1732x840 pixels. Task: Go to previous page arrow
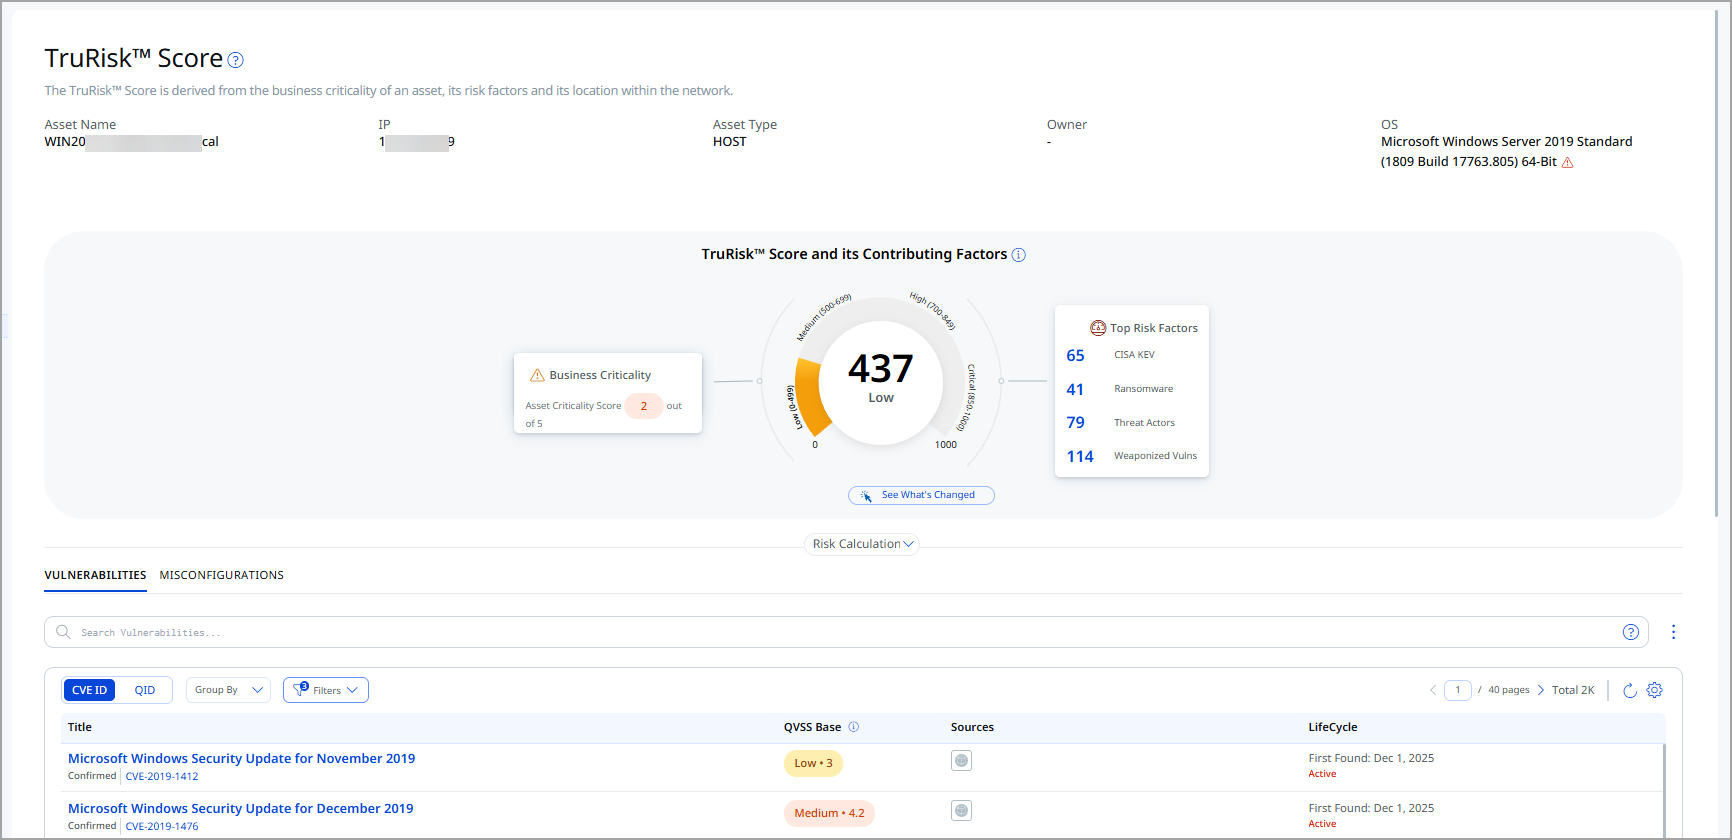click(x=1433, y=690)
